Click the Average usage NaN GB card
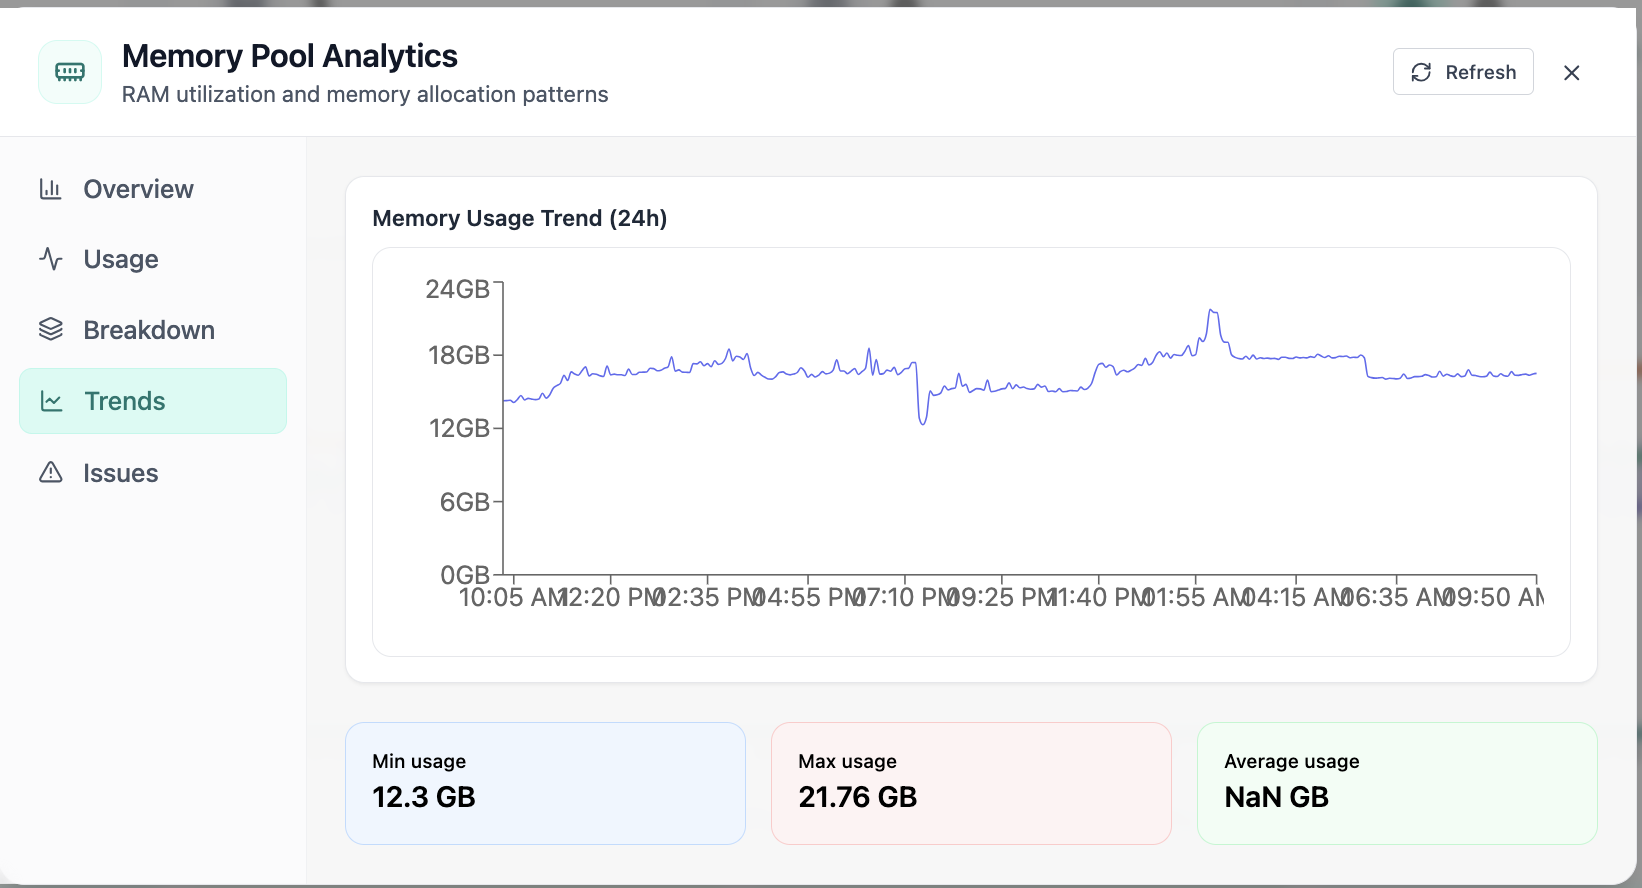This screenshot has height=888, width=1642. 1397,783
